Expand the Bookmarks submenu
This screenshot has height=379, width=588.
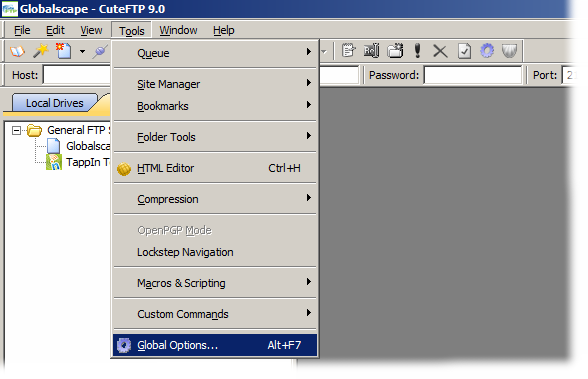coord(215,106)
